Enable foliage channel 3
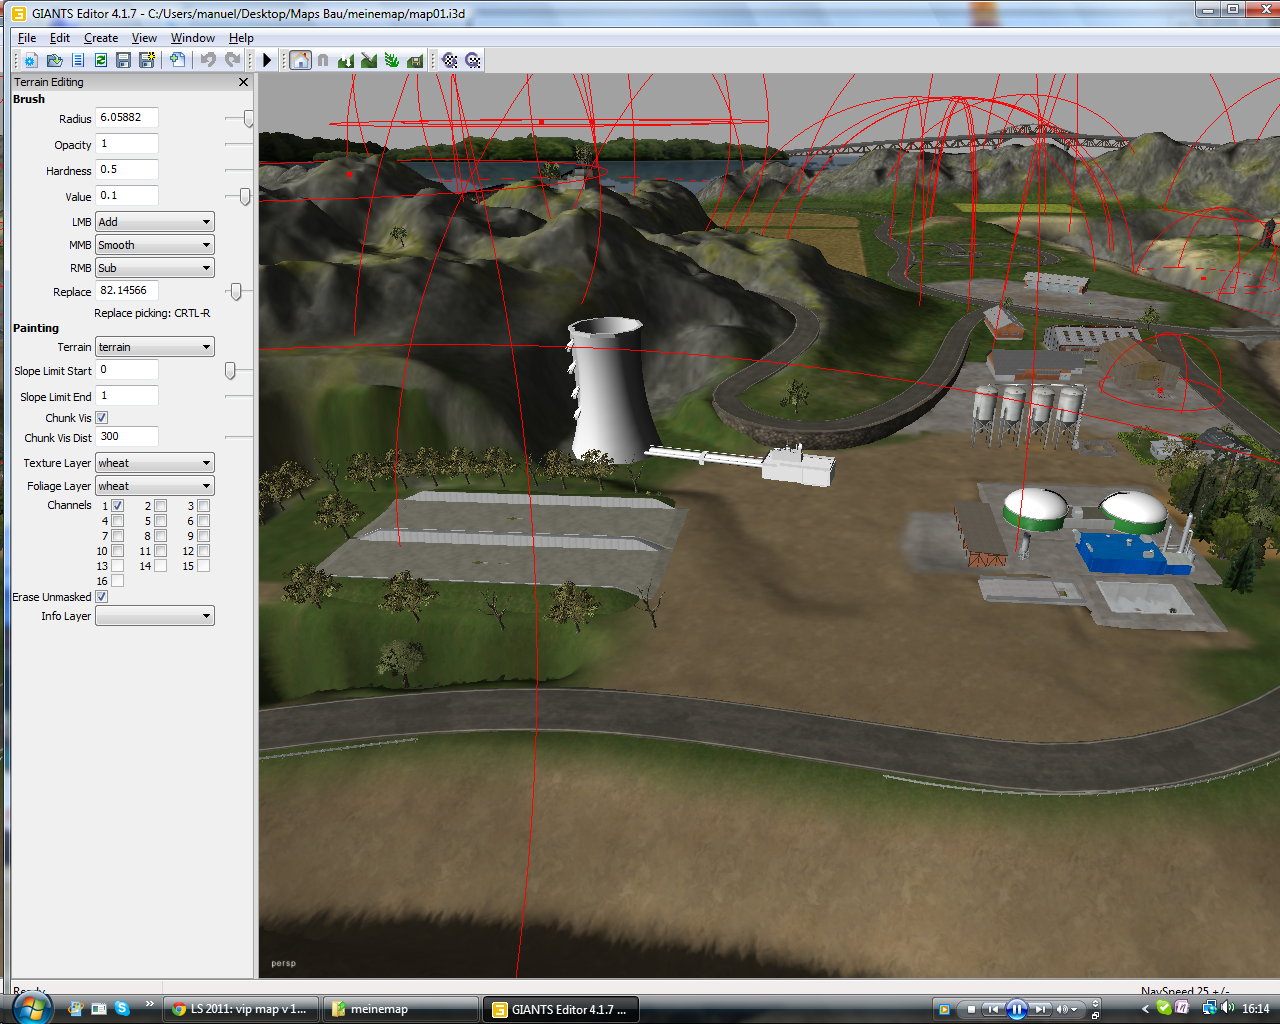The image size is (1280, 1024). 203,506
